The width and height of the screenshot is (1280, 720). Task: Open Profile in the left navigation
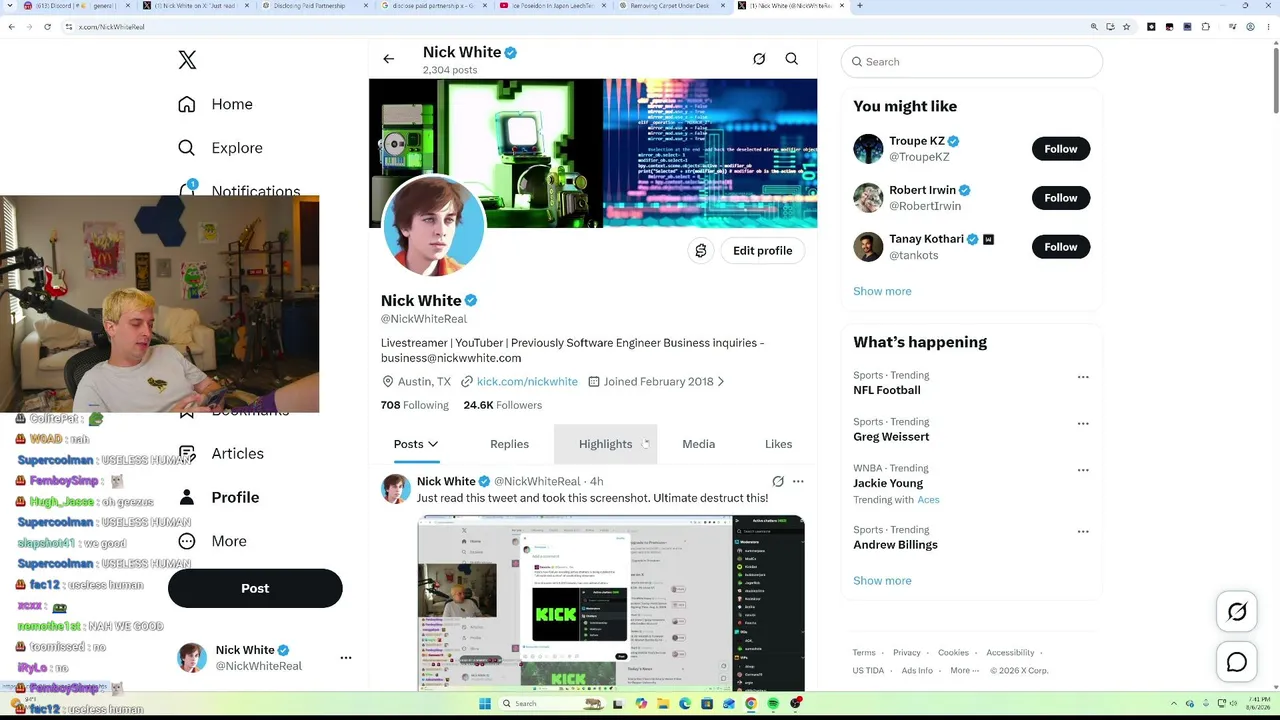coord(218,497)
